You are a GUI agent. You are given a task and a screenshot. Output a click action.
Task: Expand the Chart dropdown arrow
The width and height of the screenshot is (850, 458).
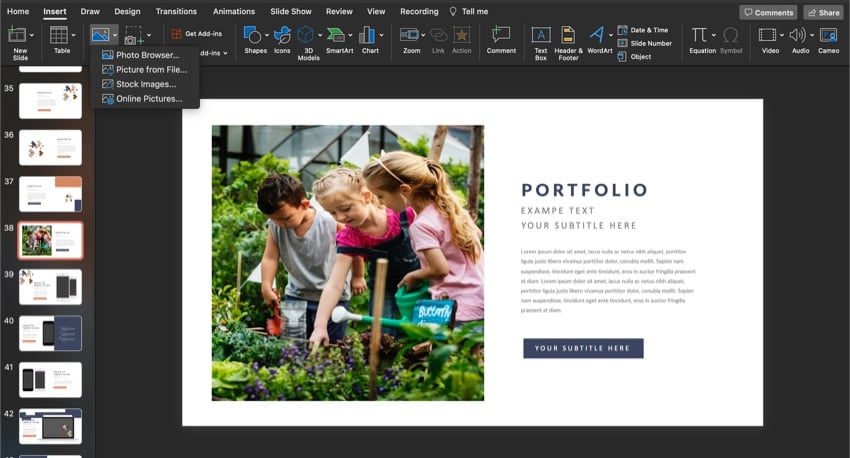point(383,36)
